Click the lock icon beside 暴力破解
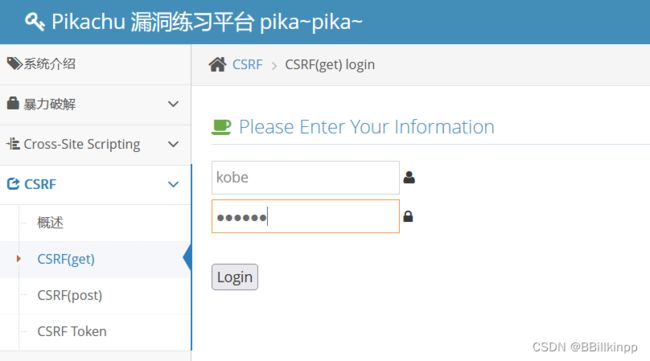The height and width of the screenshot is (361, 650). (x=13, y=103)
